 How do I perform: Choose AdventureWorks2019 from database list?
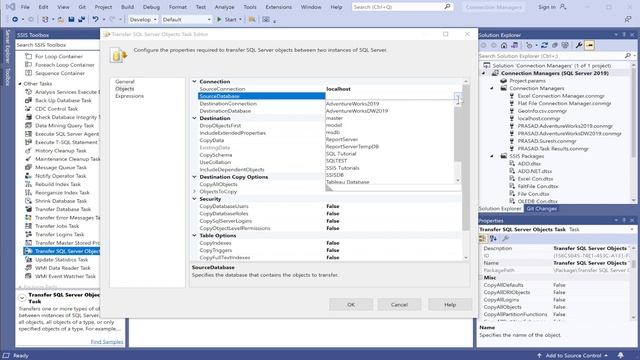click(352, 104)
